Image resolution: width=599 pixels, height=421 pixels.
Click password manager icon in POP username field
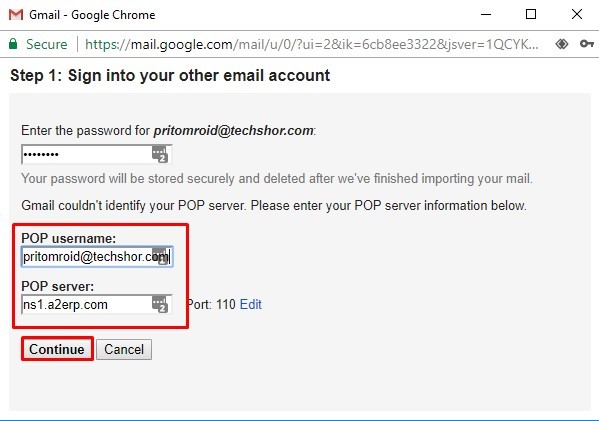tap(160, 256)
